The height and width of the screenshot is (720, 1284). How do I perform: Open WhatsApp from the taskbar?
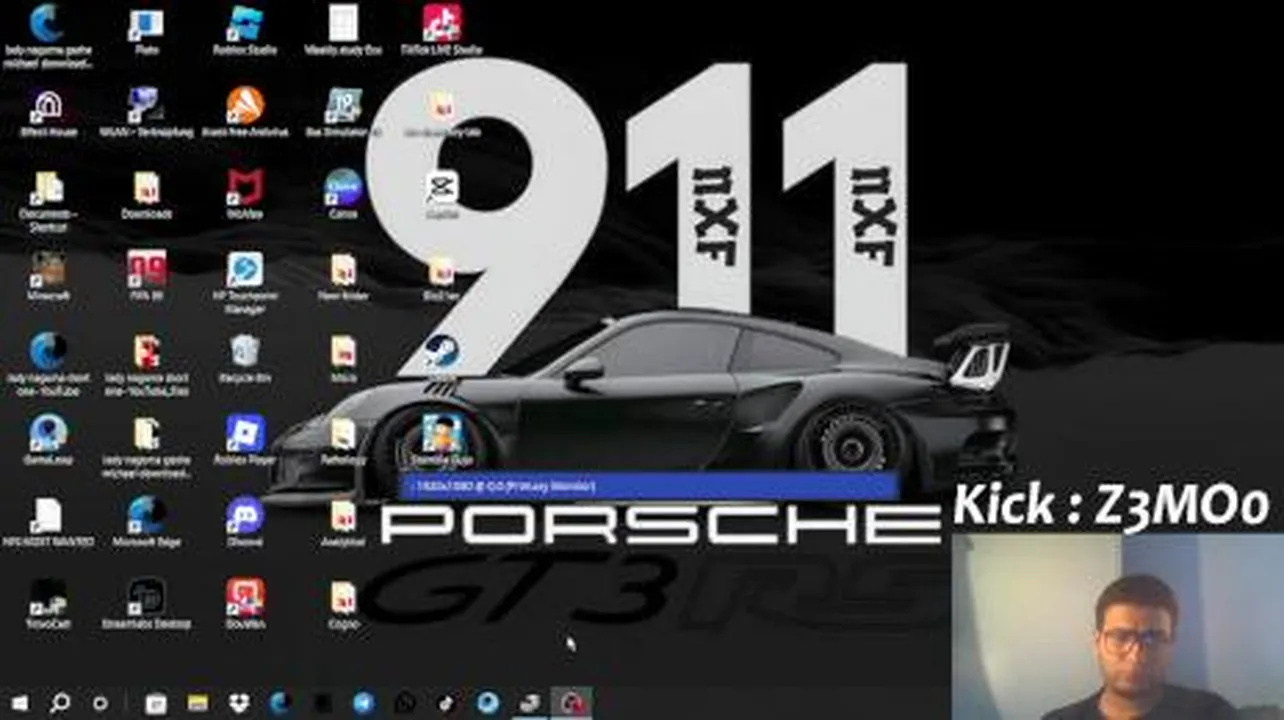point(405,703)
